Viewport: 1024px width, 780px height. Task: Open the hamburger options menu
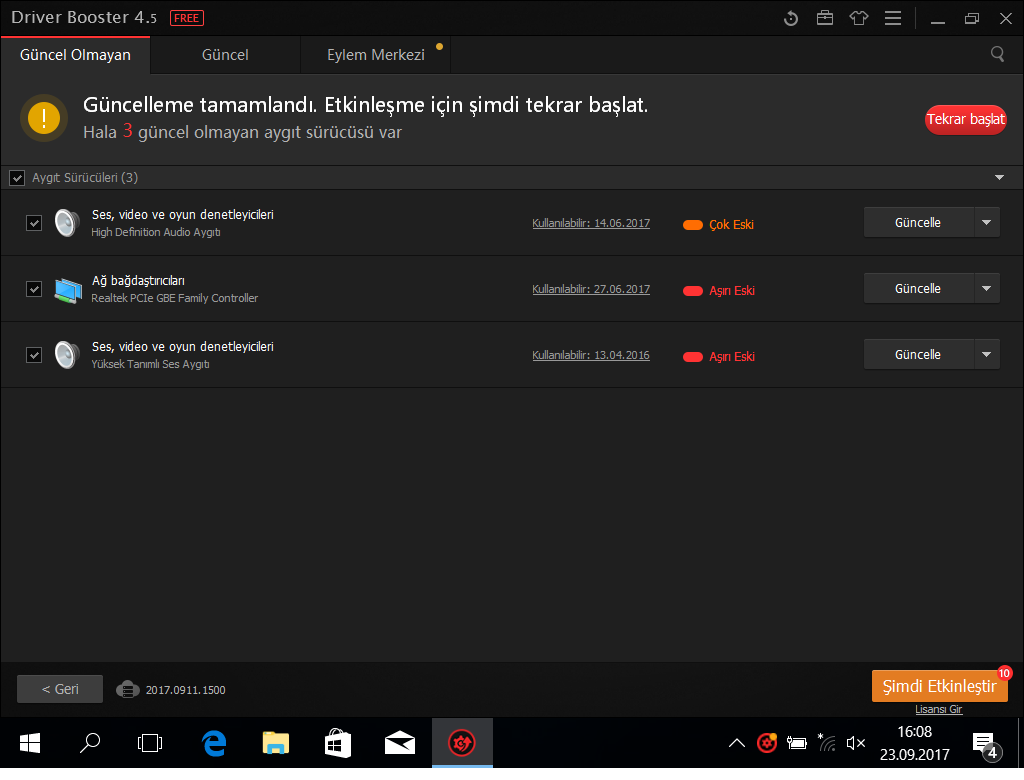(x=893, y=18)
